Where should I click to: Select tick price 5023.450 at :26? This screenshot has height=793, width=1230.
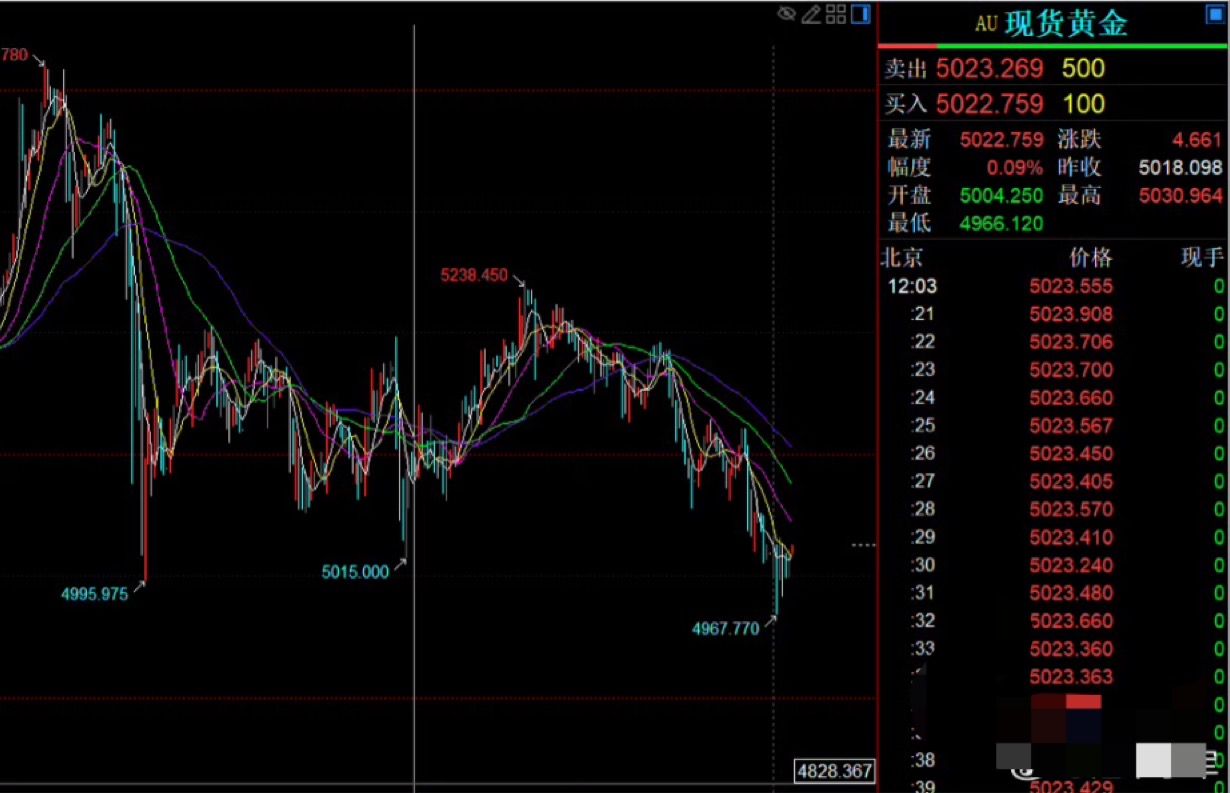[x=1071, y=454]
